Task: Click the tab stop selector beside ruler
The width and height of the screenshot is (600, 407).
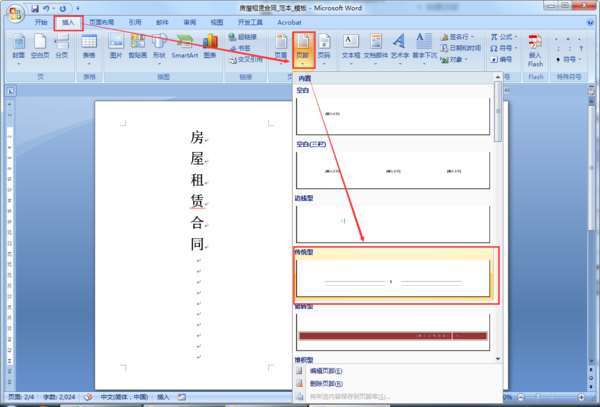Action: click(x=11, y=91)
